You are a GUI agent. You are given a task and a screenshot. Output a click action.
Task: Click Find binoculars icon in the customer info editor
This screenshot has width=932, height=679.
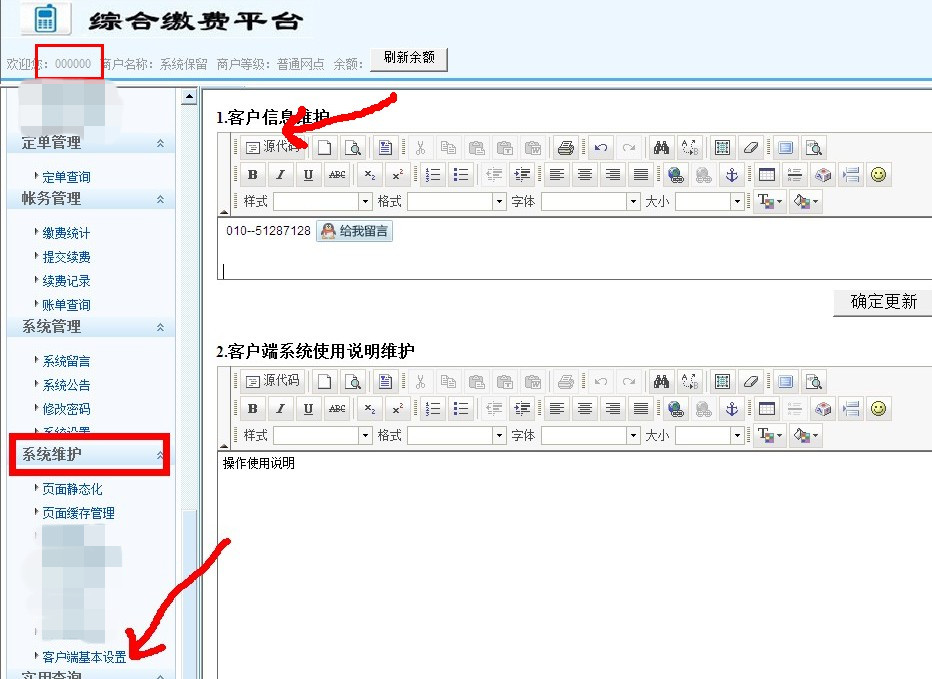point(660,148)
